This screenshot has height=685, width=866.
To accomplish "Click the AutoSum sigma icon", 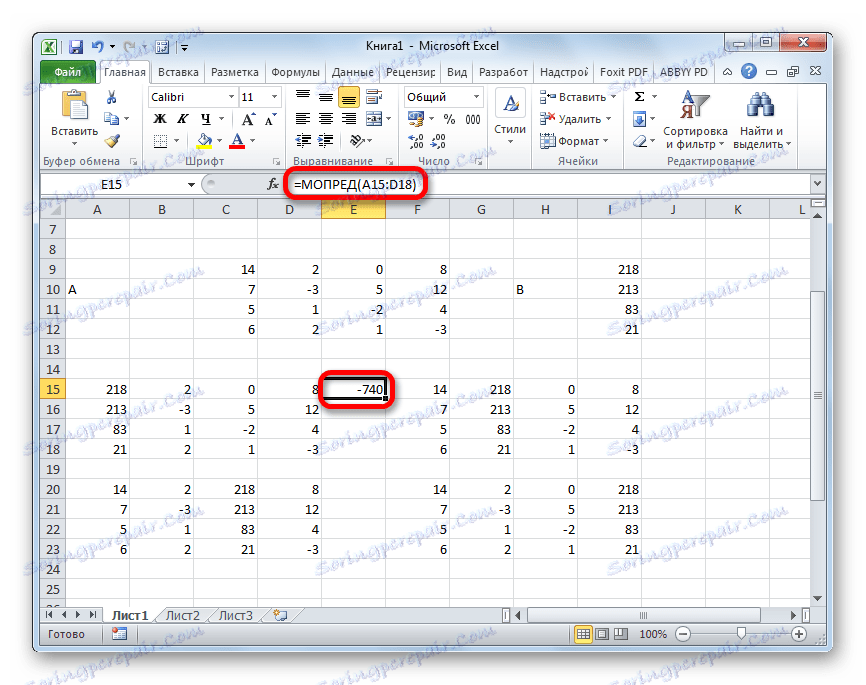I will click(x=640, y=97).
